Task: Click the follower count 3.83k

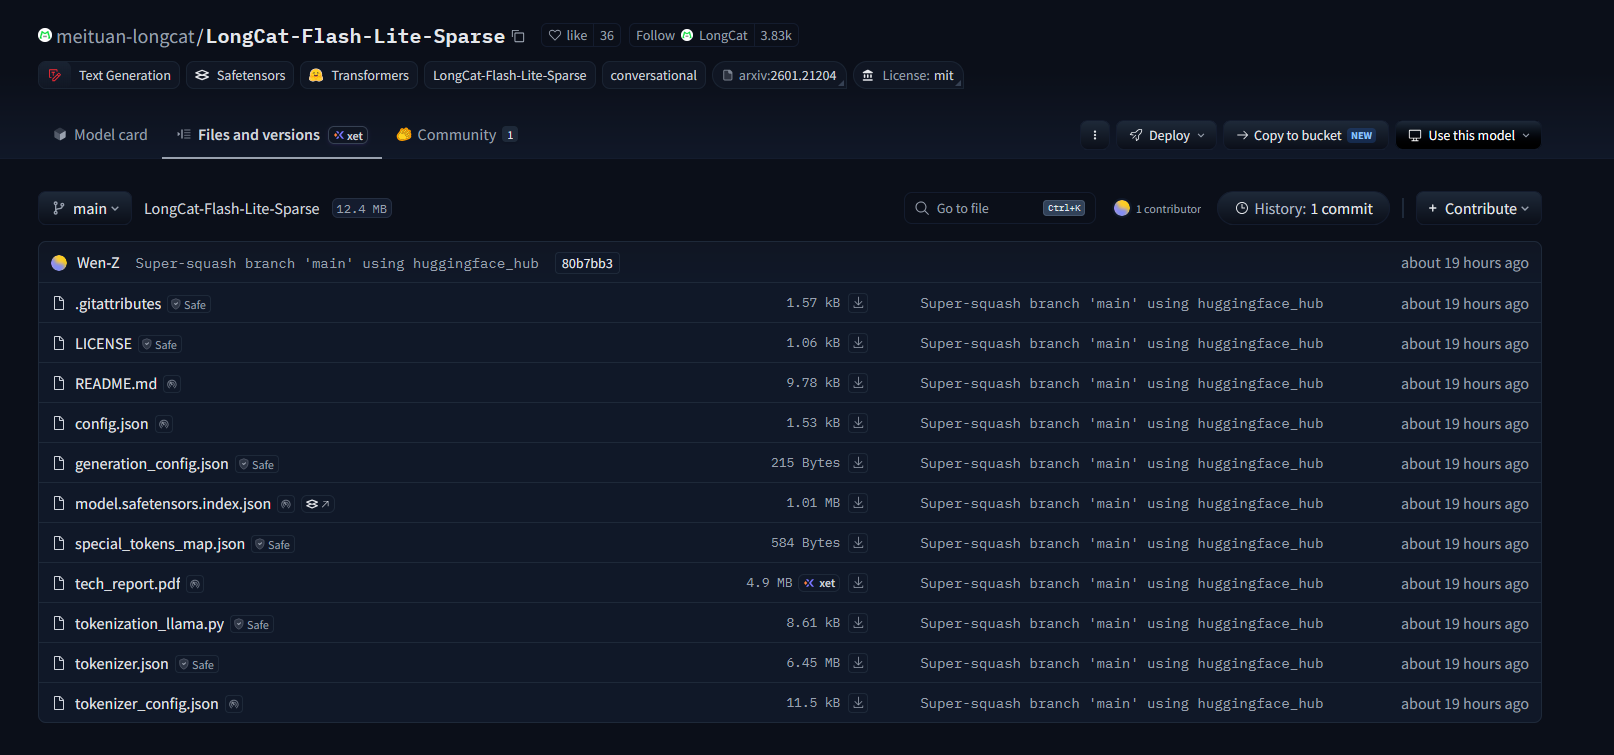Action: 776,36
